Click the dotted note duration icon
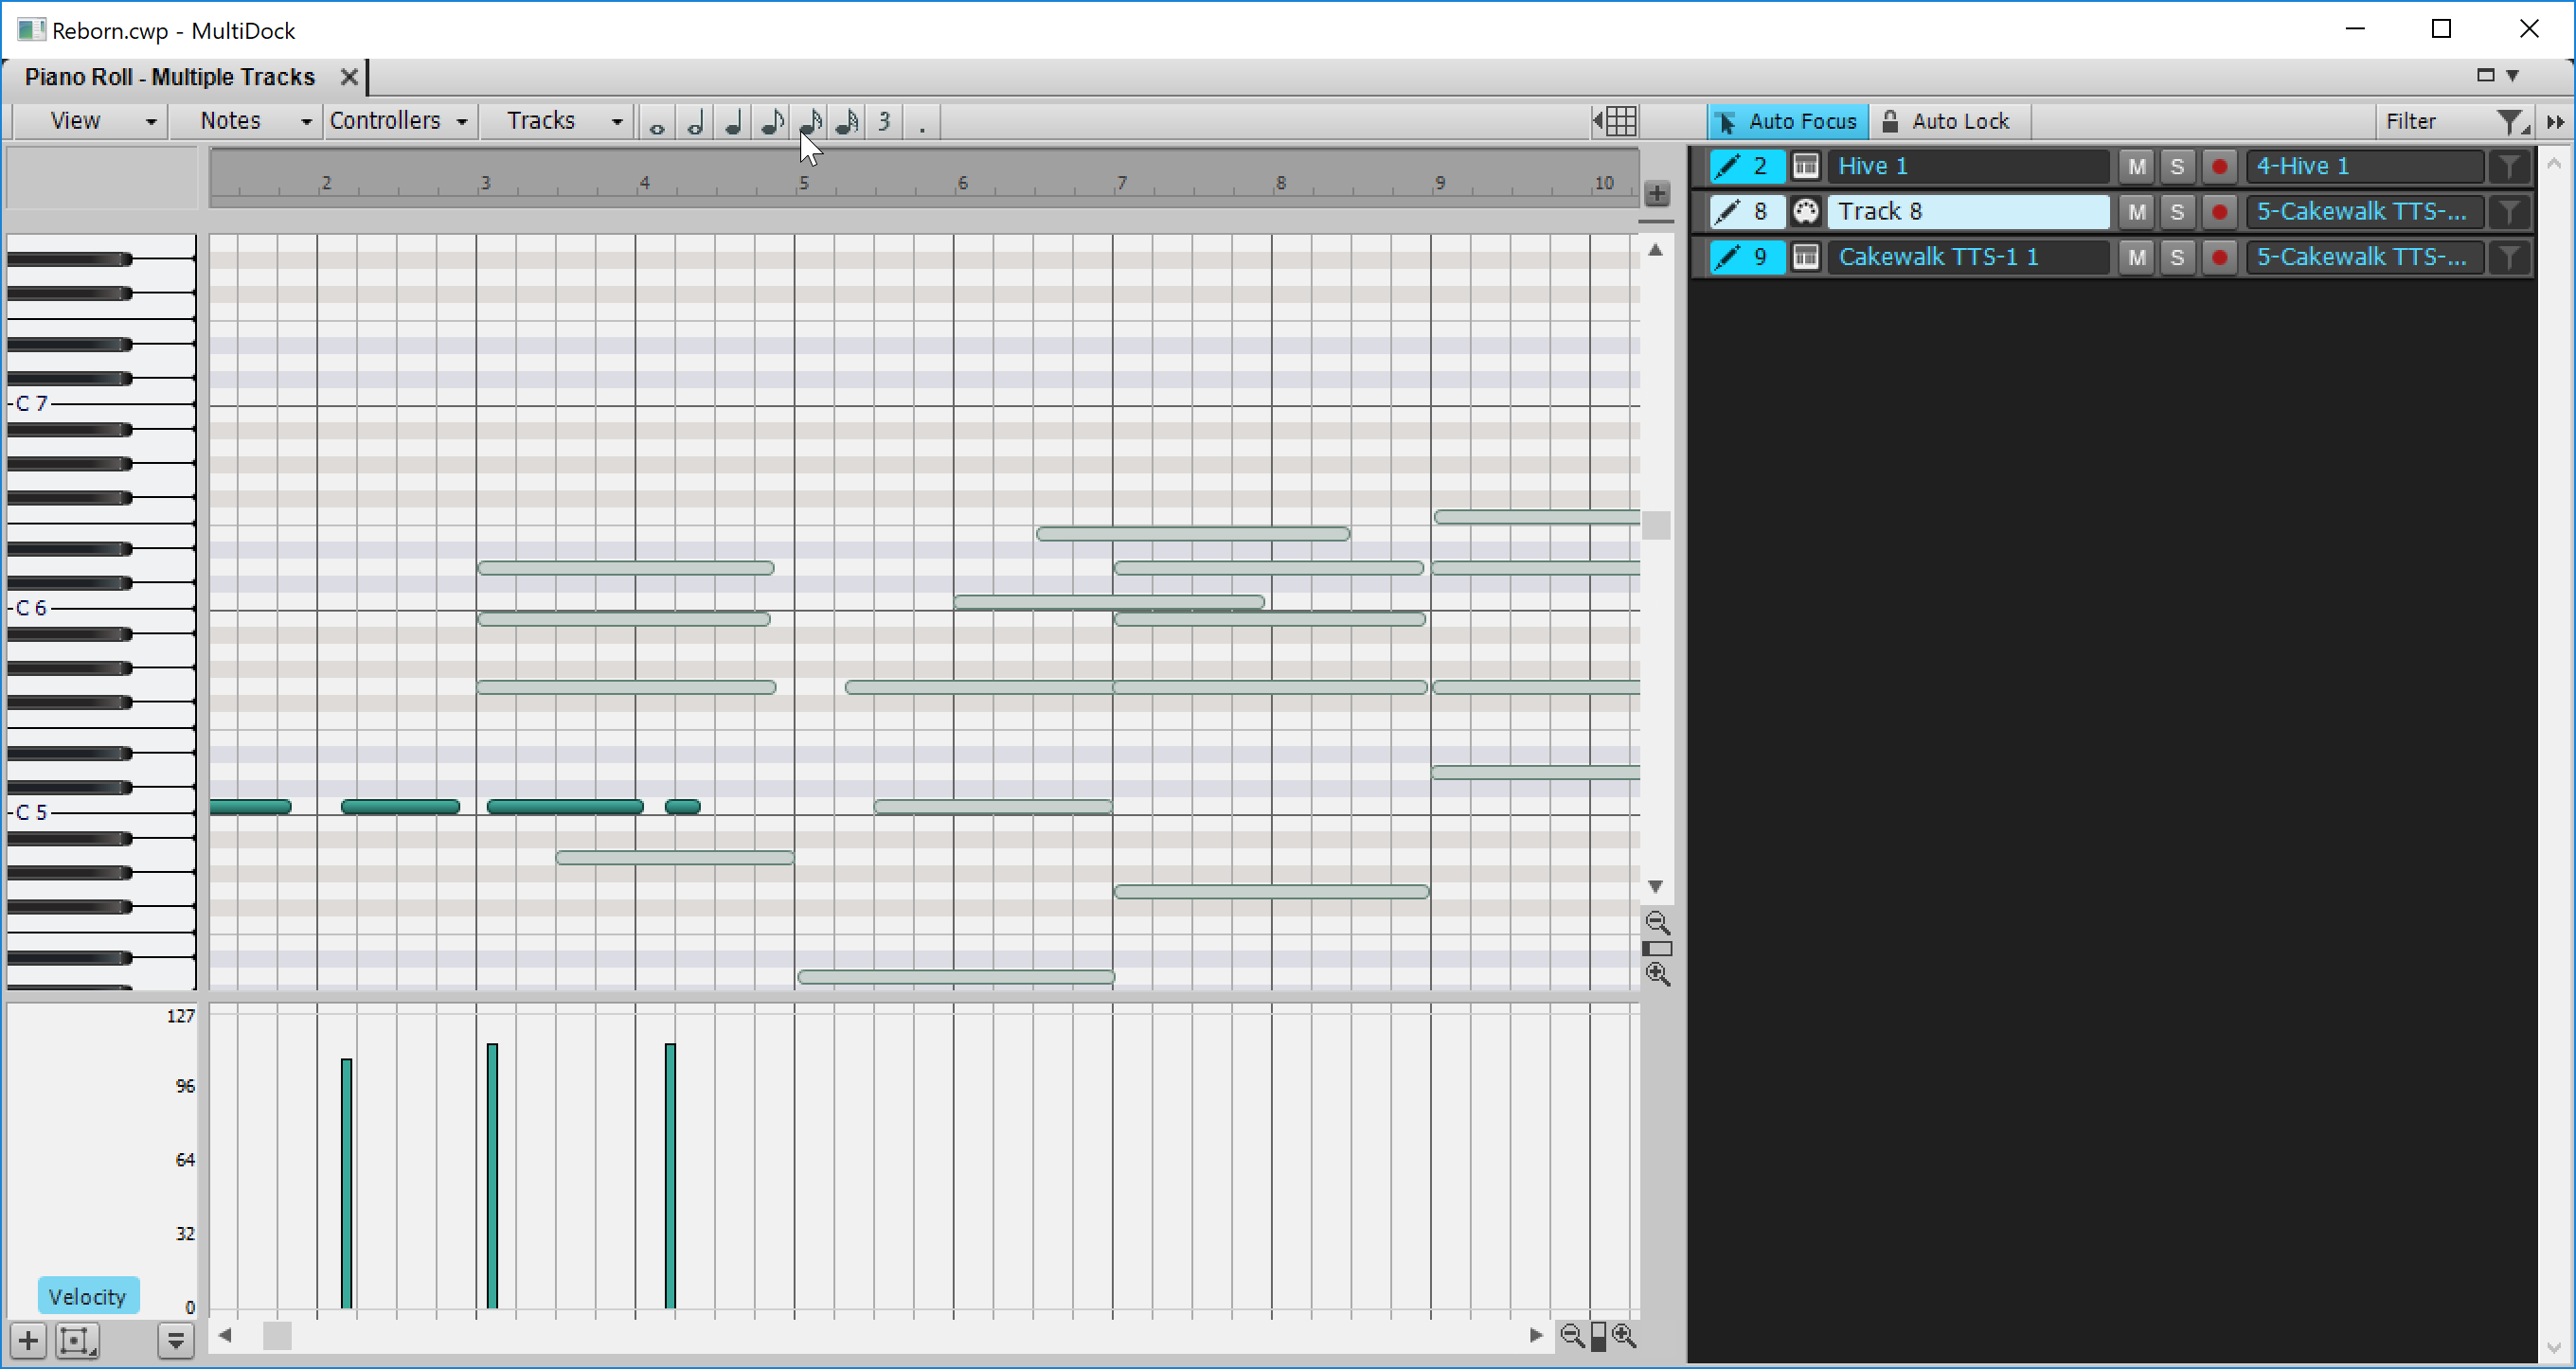 point(921,121)
